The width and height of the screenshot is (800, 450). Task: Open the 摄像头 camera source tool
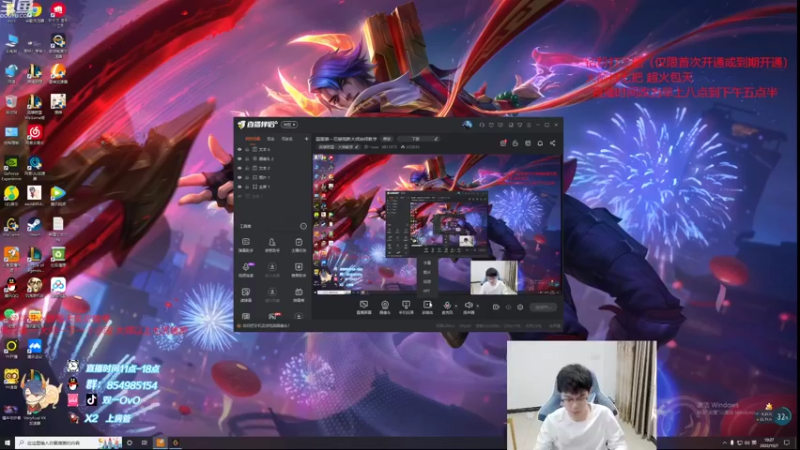click(x=385, y=307)
